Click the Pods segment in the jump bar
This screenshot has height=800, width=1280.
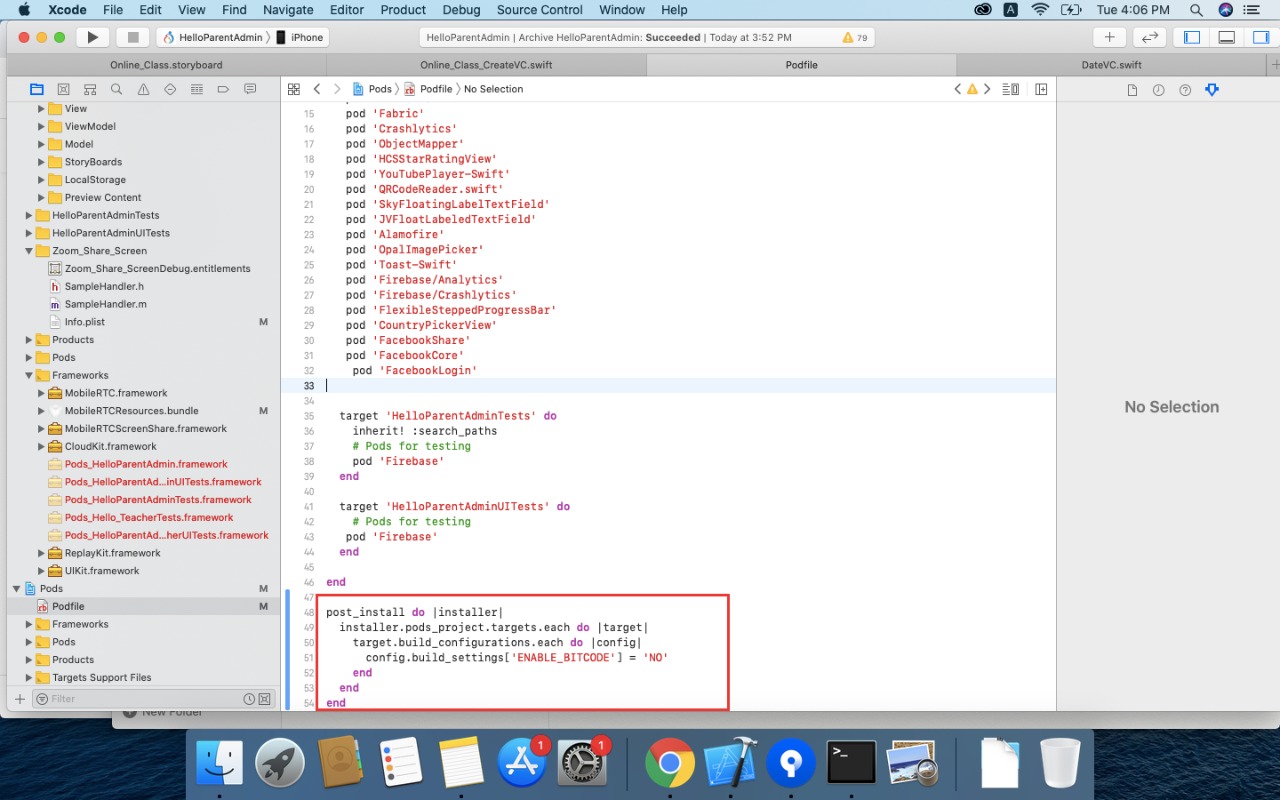click(x=372, y=89)
